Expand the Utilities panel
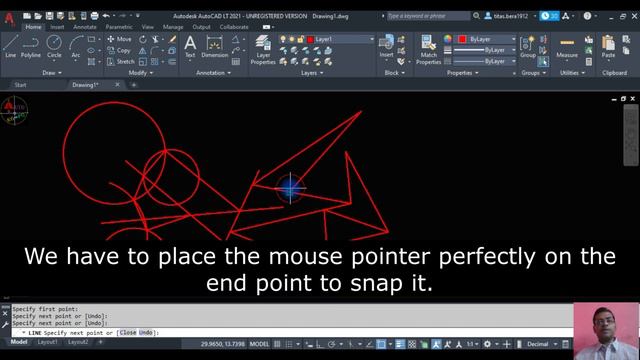Viewport: 640px width, 360px height. click(572, 73)
